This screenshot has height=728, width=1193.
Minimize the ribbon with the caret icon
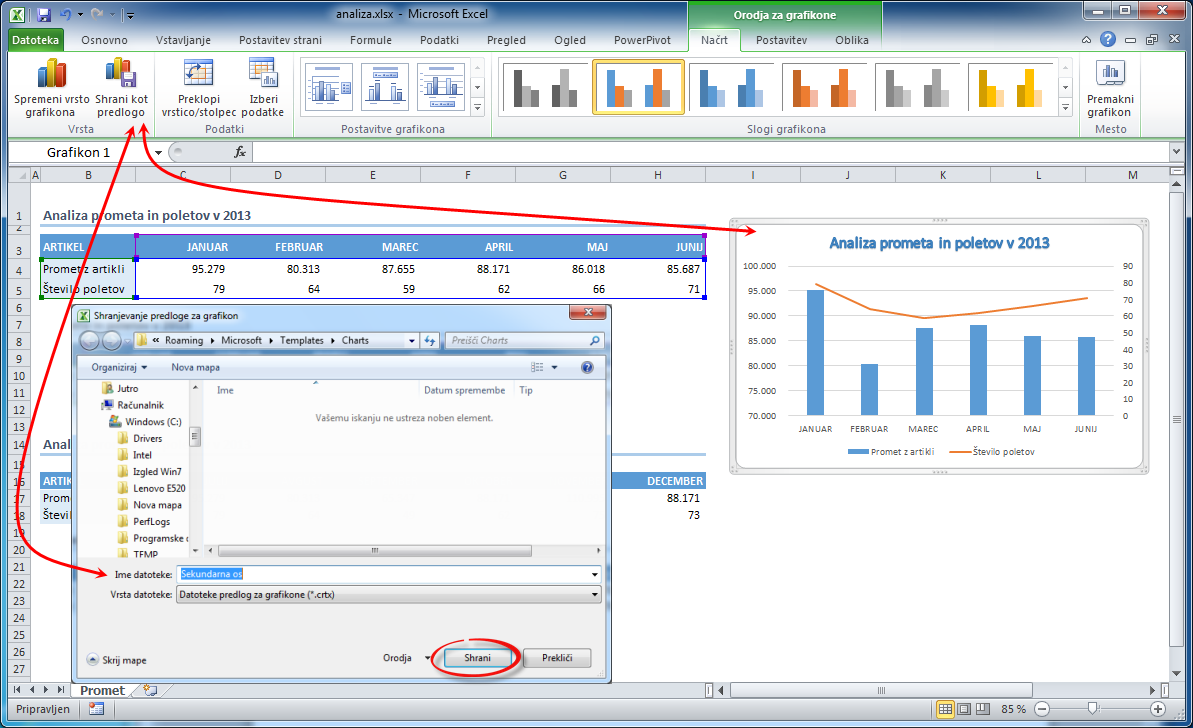tap(1086, 40)
